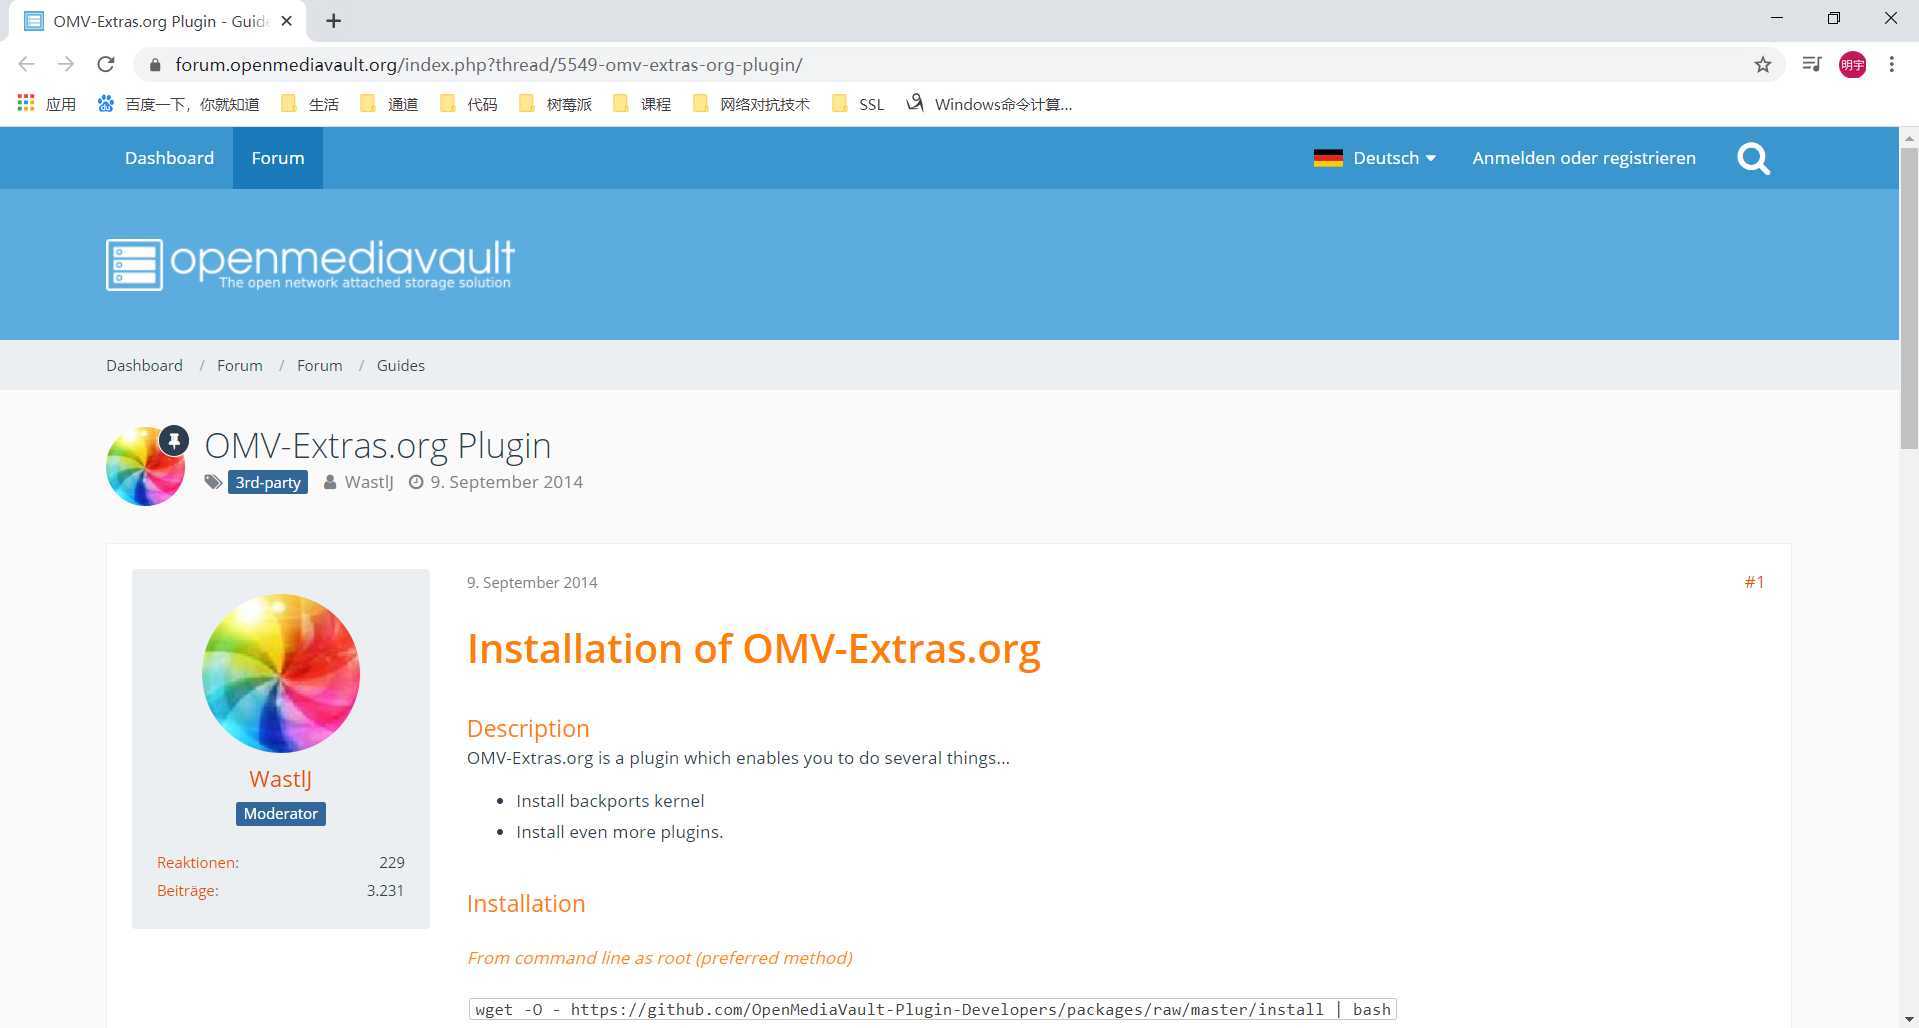
Task: Select the Forum nav tab
Action: coord(278,158)
